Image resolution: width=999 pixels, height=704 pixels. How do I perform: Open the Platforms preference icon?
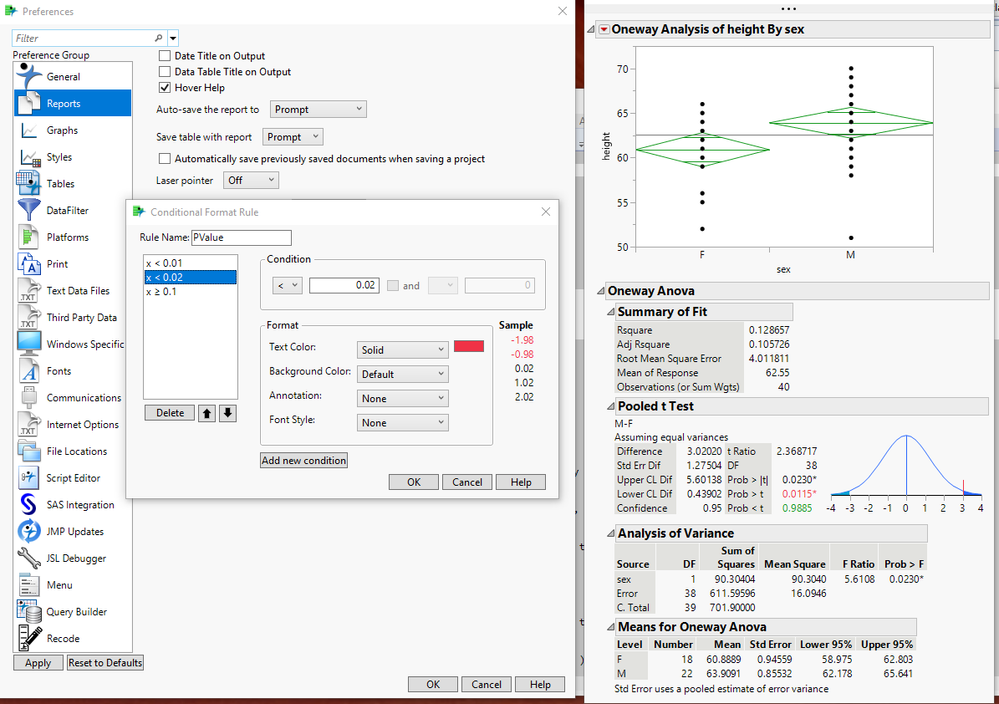[x=29, y=237]
